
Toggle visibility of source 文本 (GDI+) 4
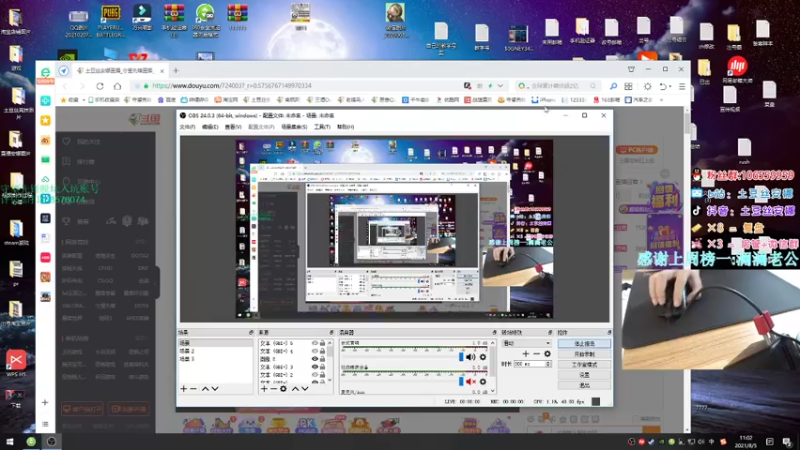tap(315, 351)
